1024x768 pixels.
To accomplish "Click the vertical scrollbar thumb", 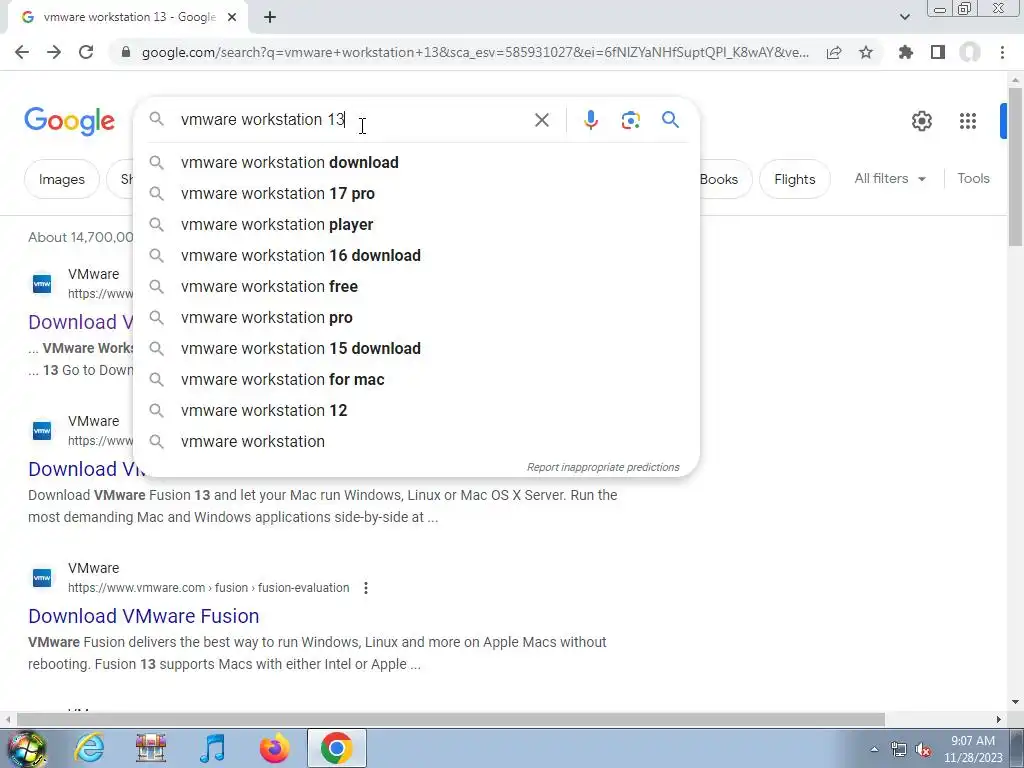I will pos(1015,167).
